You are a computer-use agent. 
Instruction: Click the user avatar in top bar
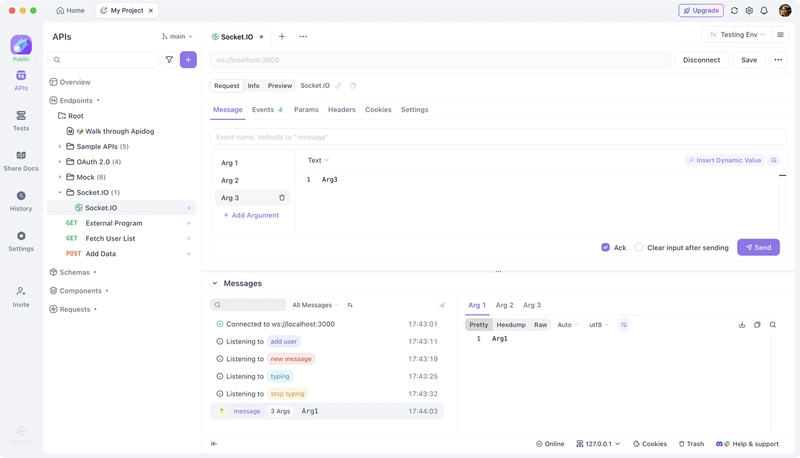tap(785, 10)
